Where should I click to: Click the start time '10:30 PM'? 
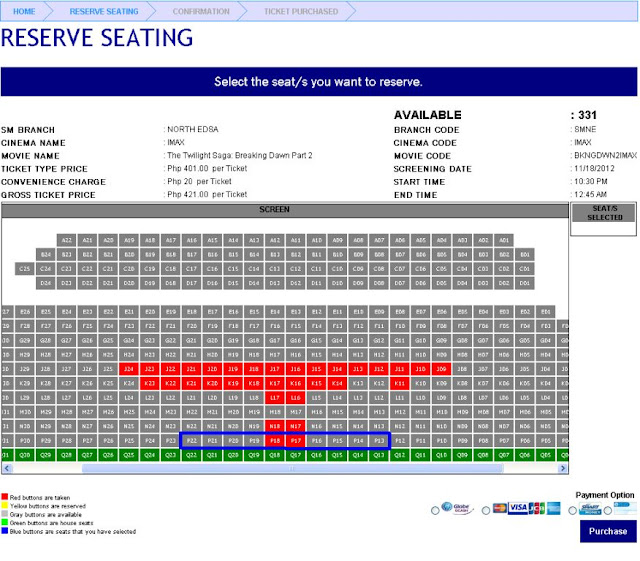[591, 181]
